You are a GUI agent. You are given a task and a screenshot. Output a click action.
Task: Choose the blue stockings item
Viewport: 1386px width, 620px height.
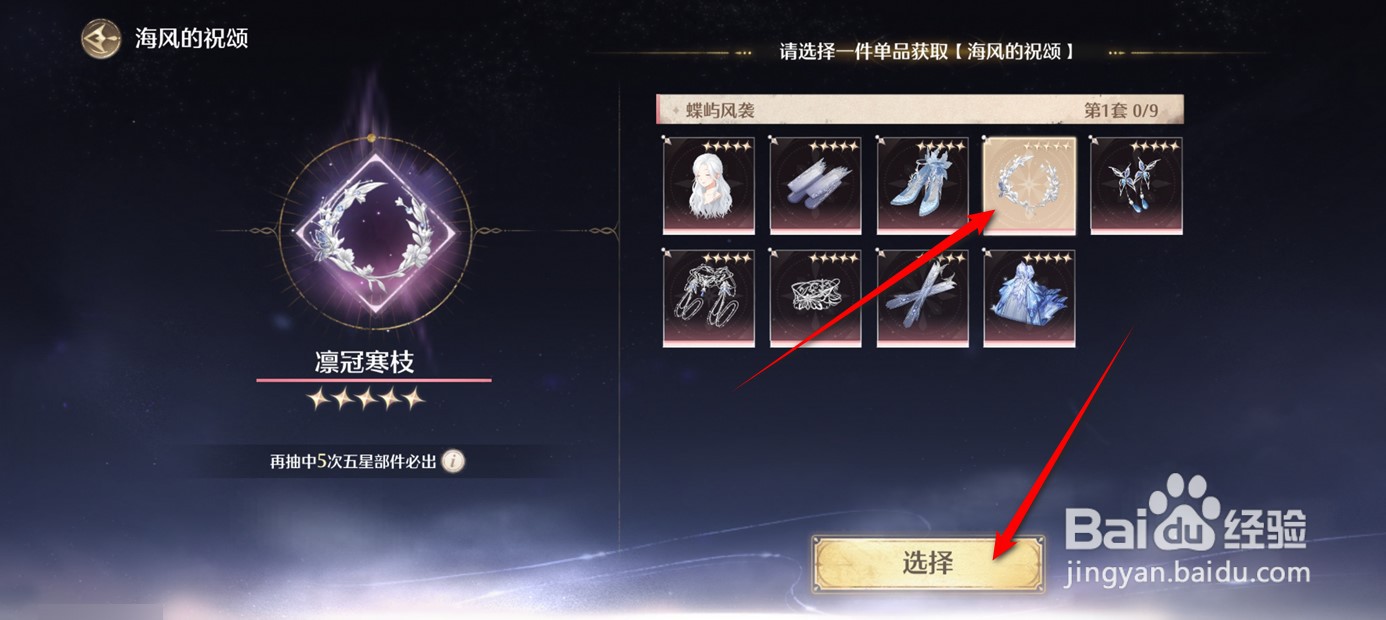pyautogui.click(x=815, y=186)
